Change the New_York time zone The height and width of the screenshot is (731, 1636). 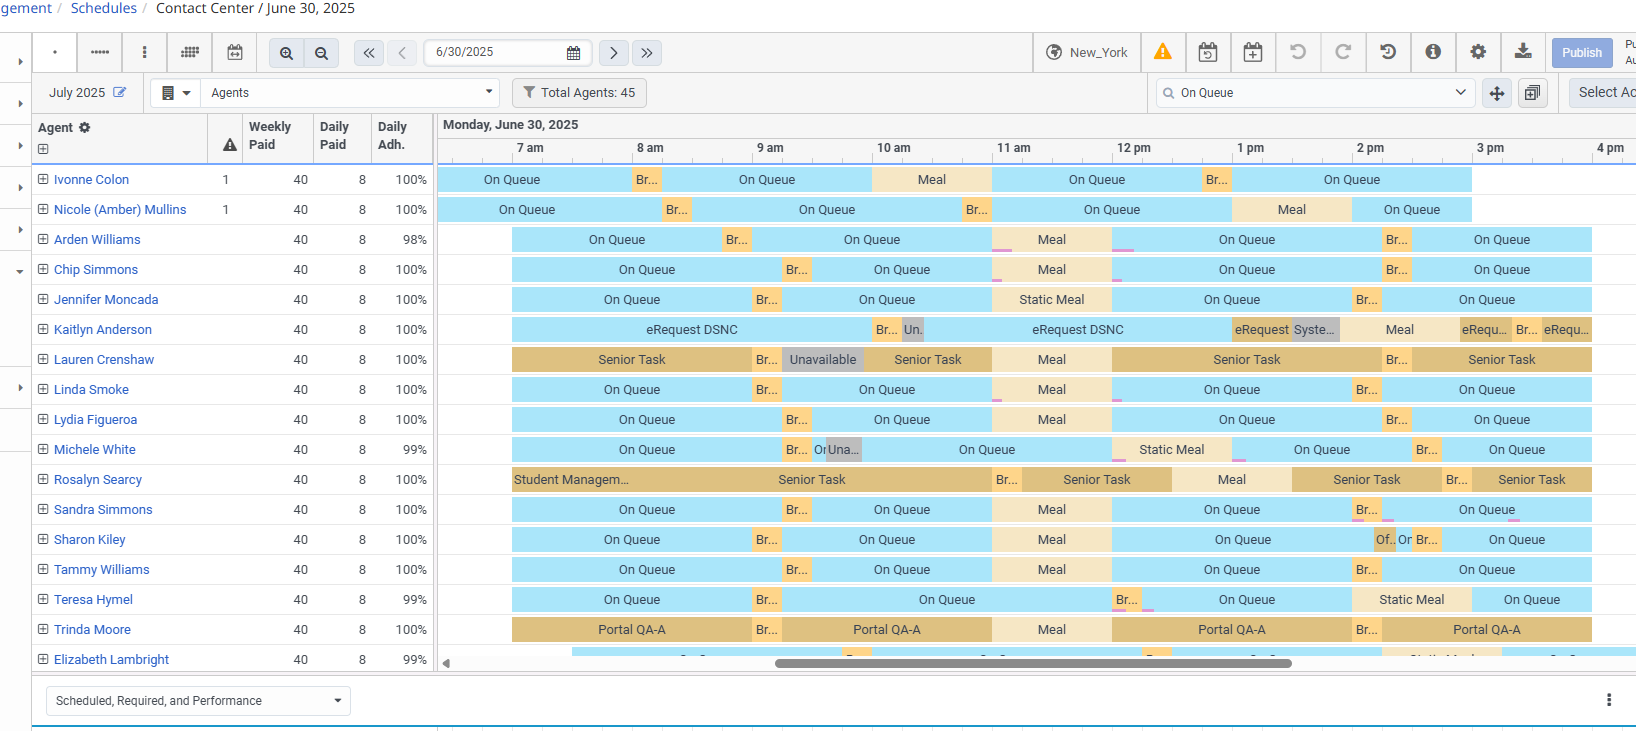pyautogui.click(x=1087, y=53)
